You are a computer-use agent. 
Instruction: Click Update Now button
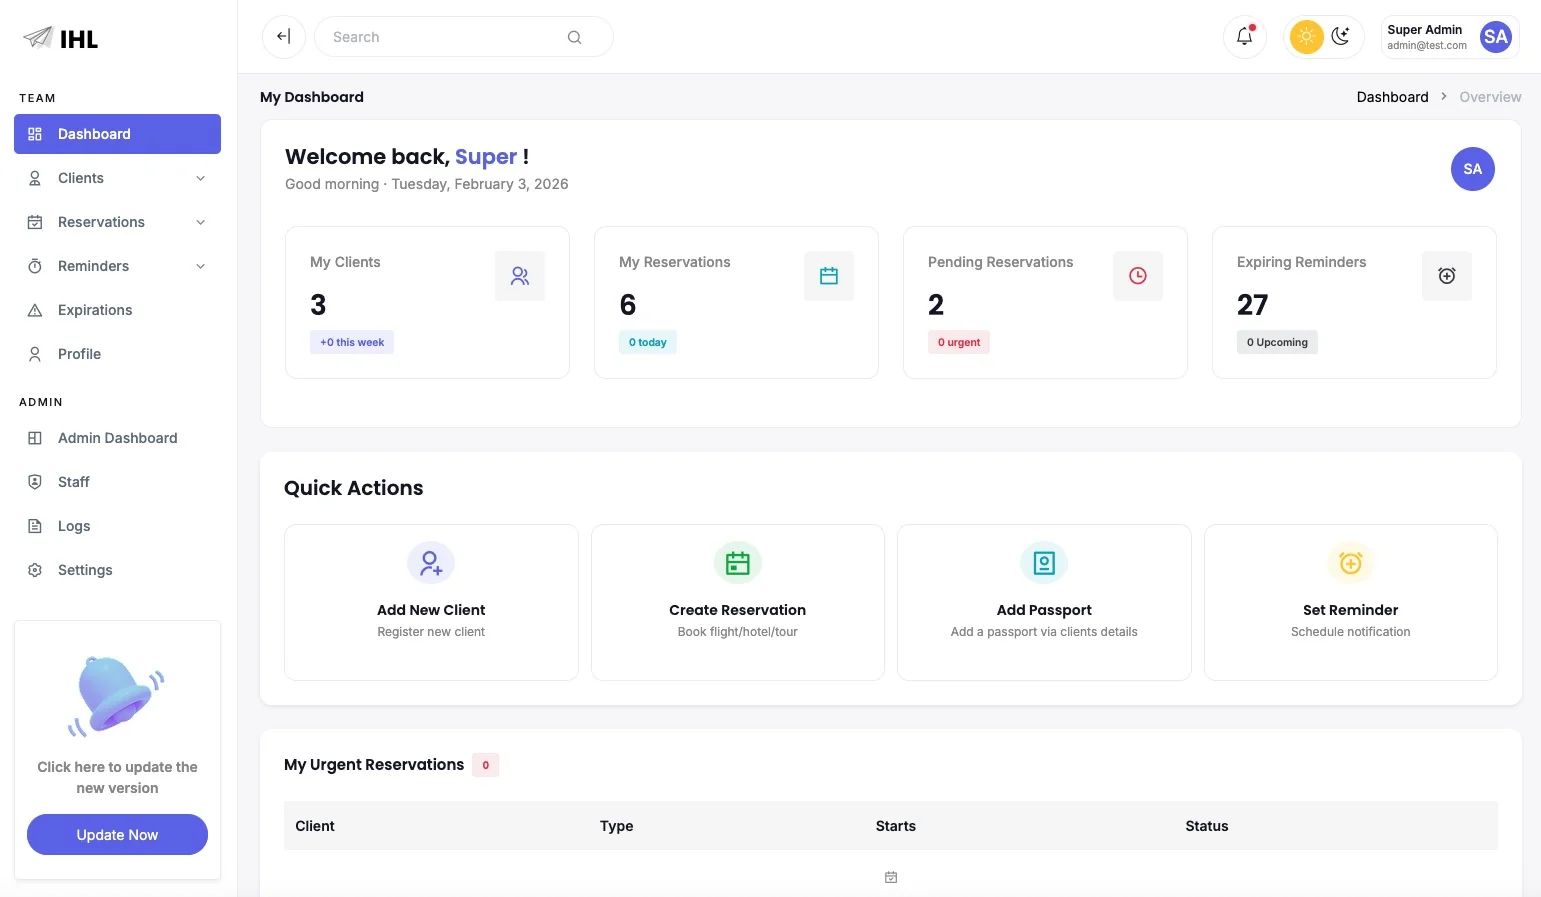point(117,834)
